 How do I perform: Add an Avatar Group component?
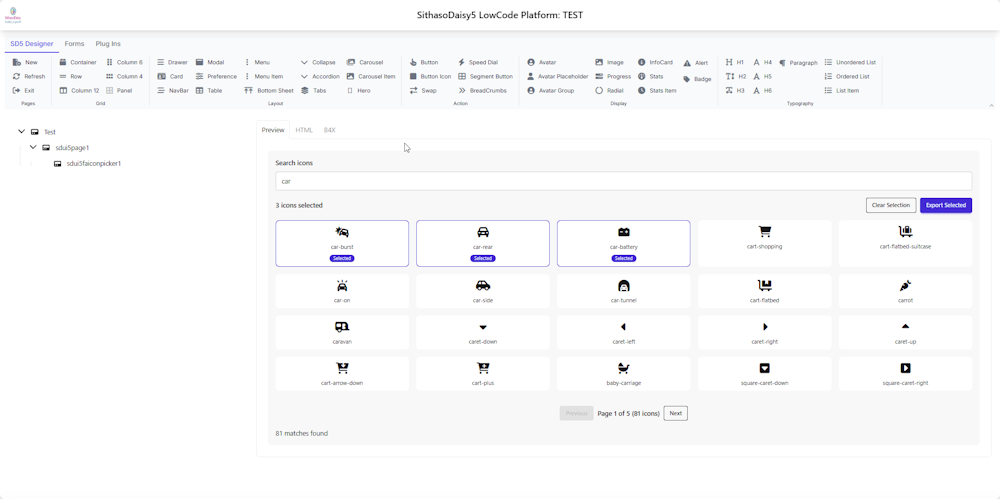click(550, 90)
